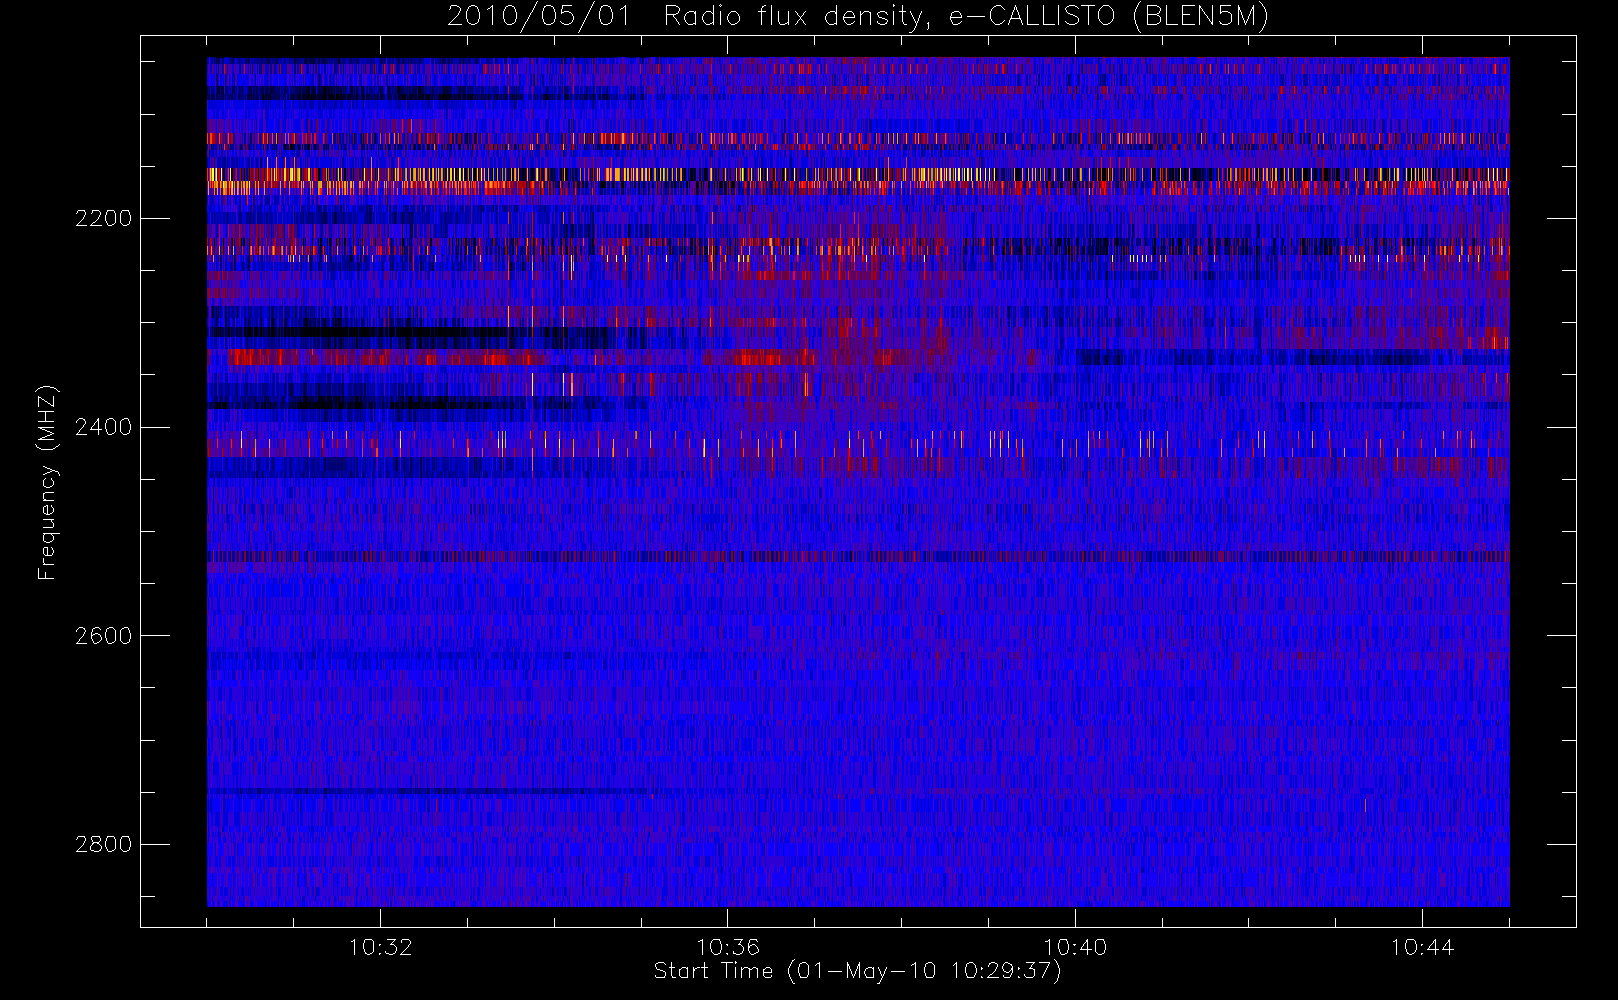Viewport: 1618px width, 1000px height.
Task: Click the plot title '2010/05/01 Radio flux density, e-CALLISTO (BLEN5M)'
Action: coord(858,16)
